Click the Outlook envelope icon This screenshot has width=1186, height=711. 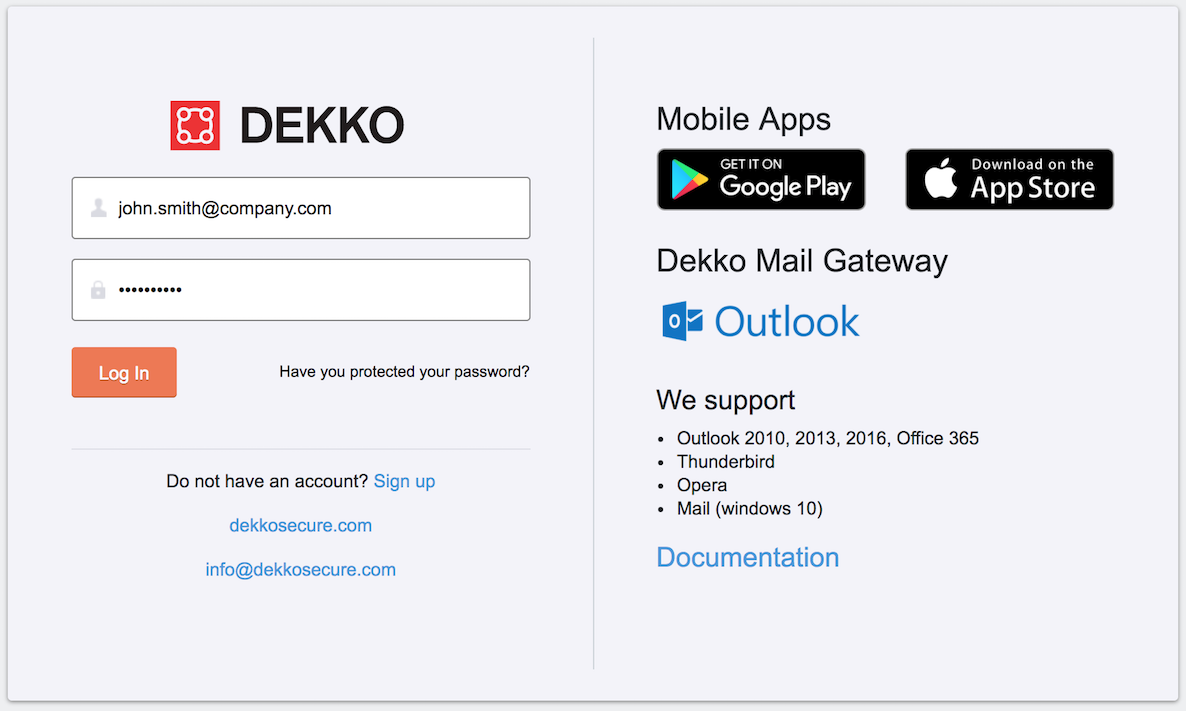click(682, 322)
